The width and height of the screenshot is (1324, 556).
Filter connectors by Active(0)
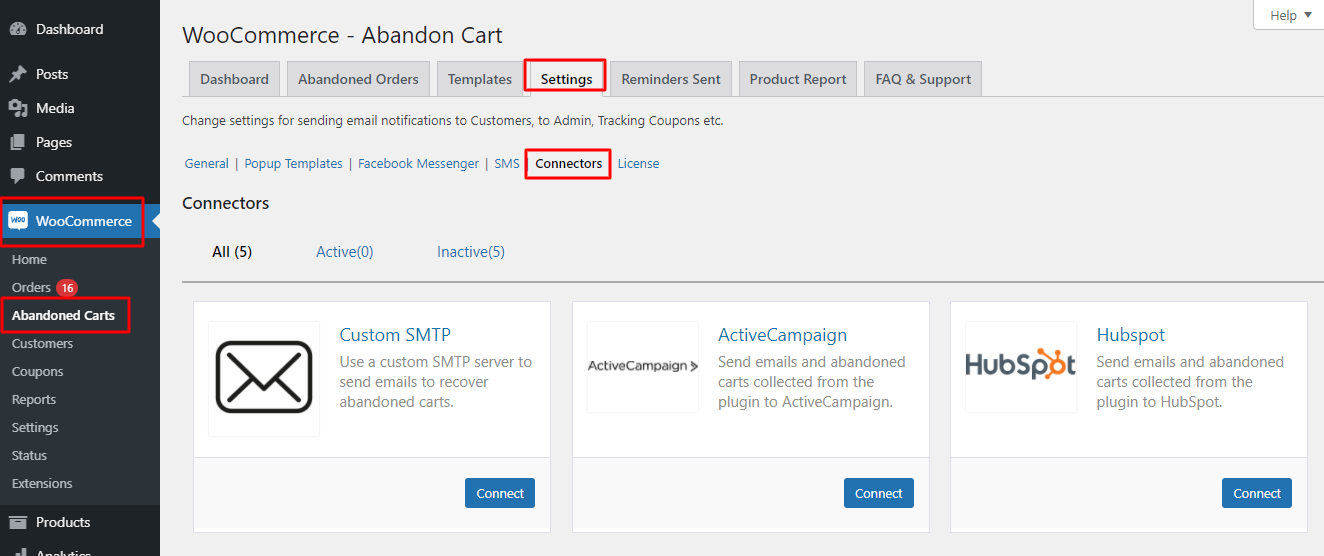click(345, 252)
